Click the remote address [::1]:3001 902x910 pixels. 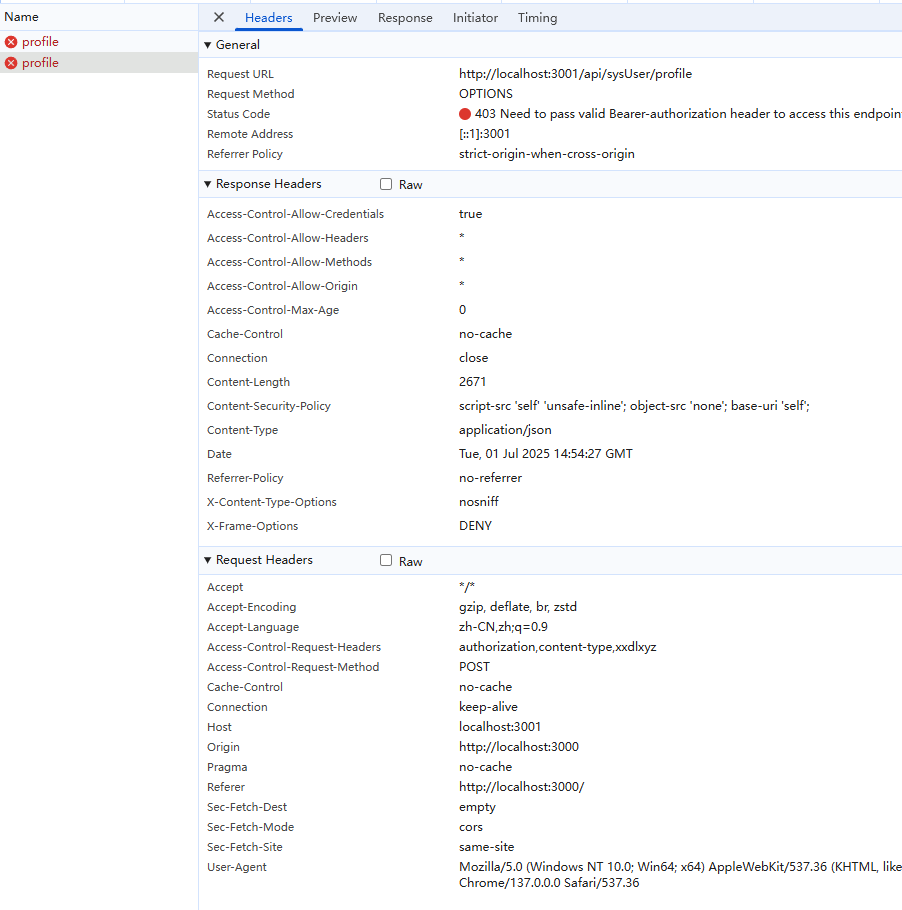click(484, 134)
